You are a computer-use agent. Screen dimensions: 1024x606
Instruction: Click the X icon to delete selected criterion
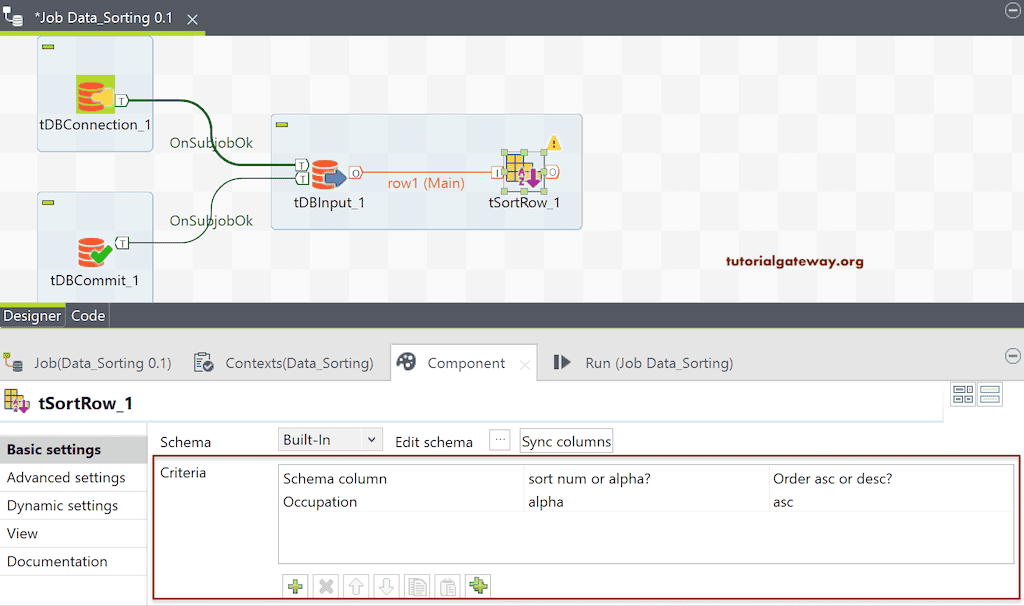325,586
